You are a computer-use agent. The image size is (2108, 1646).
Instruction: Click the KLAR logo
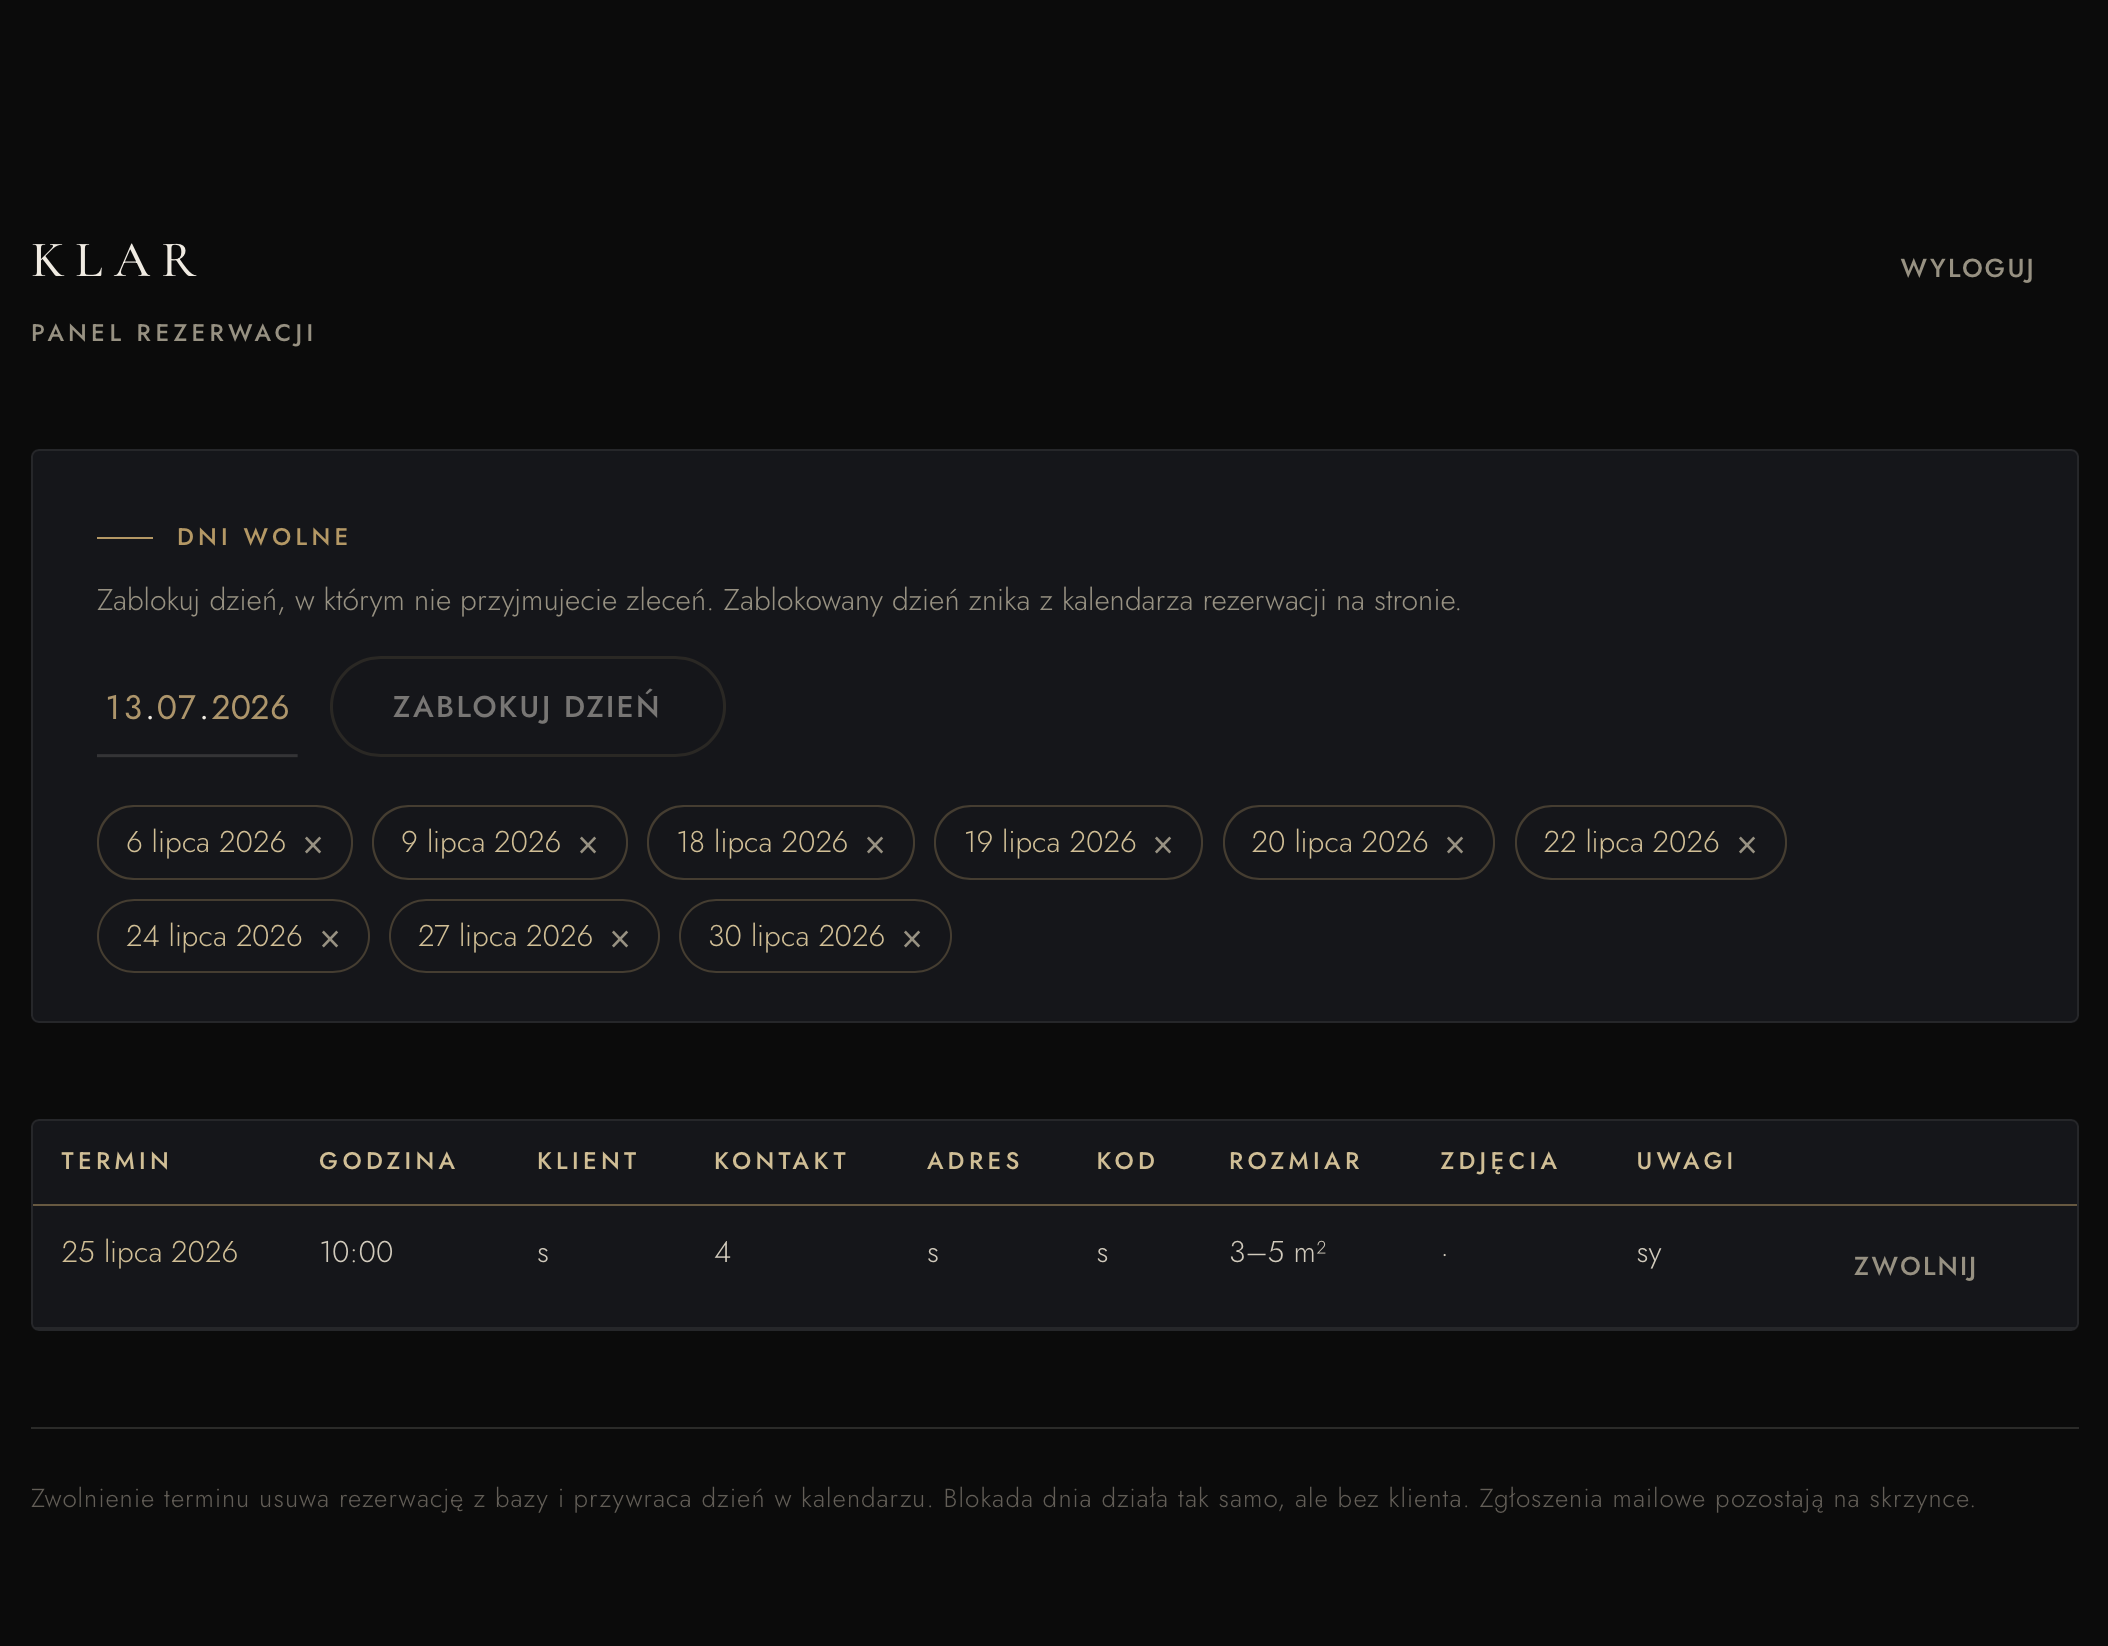pos(115,261)
